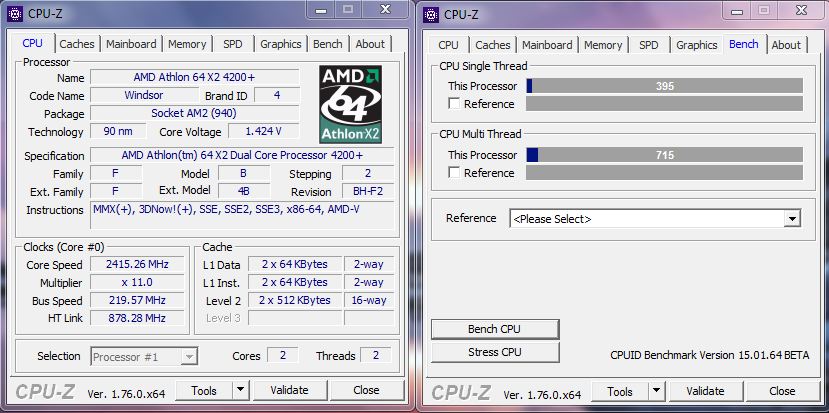Enable Reference checkbox under CPU Multi Thread
This screenshot has height=413, width=829.
(x=454, y=172)
